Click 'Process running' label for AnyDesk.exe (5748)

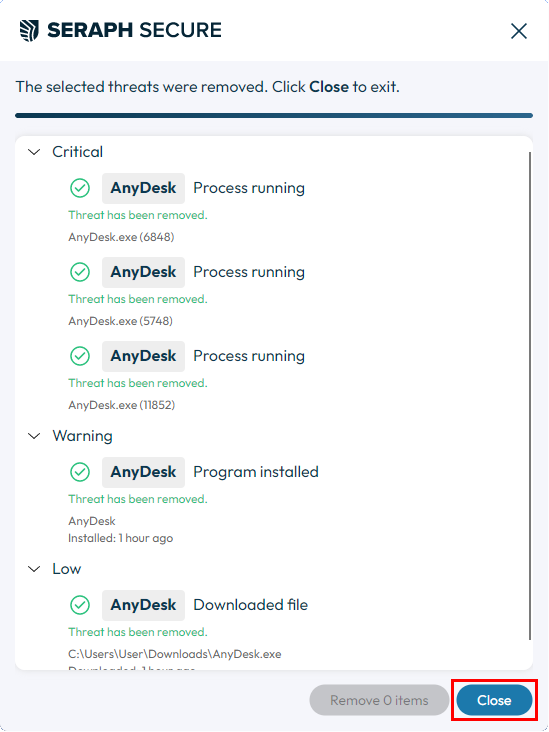pos(249,272)
